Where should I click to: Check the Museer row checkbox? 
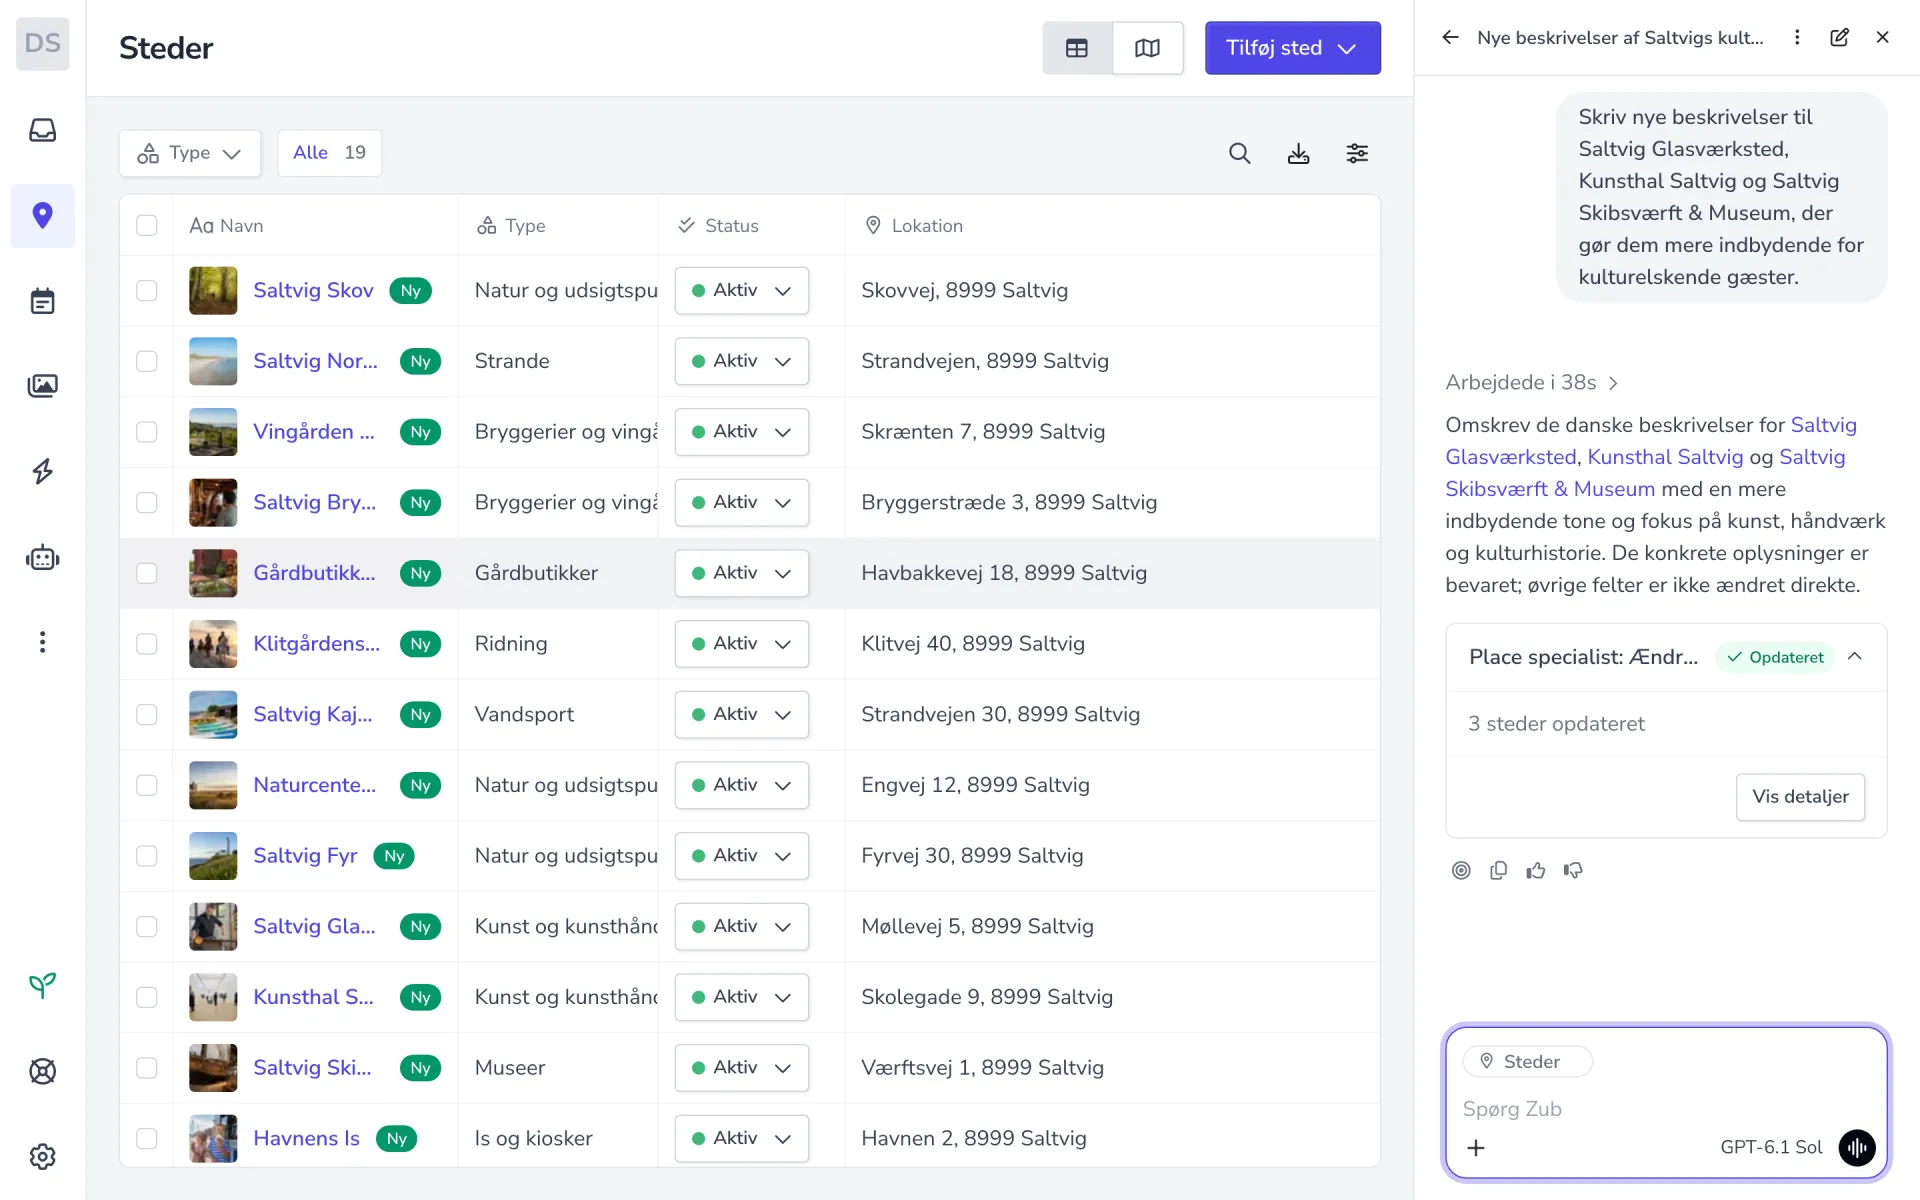coord(147,1068)
